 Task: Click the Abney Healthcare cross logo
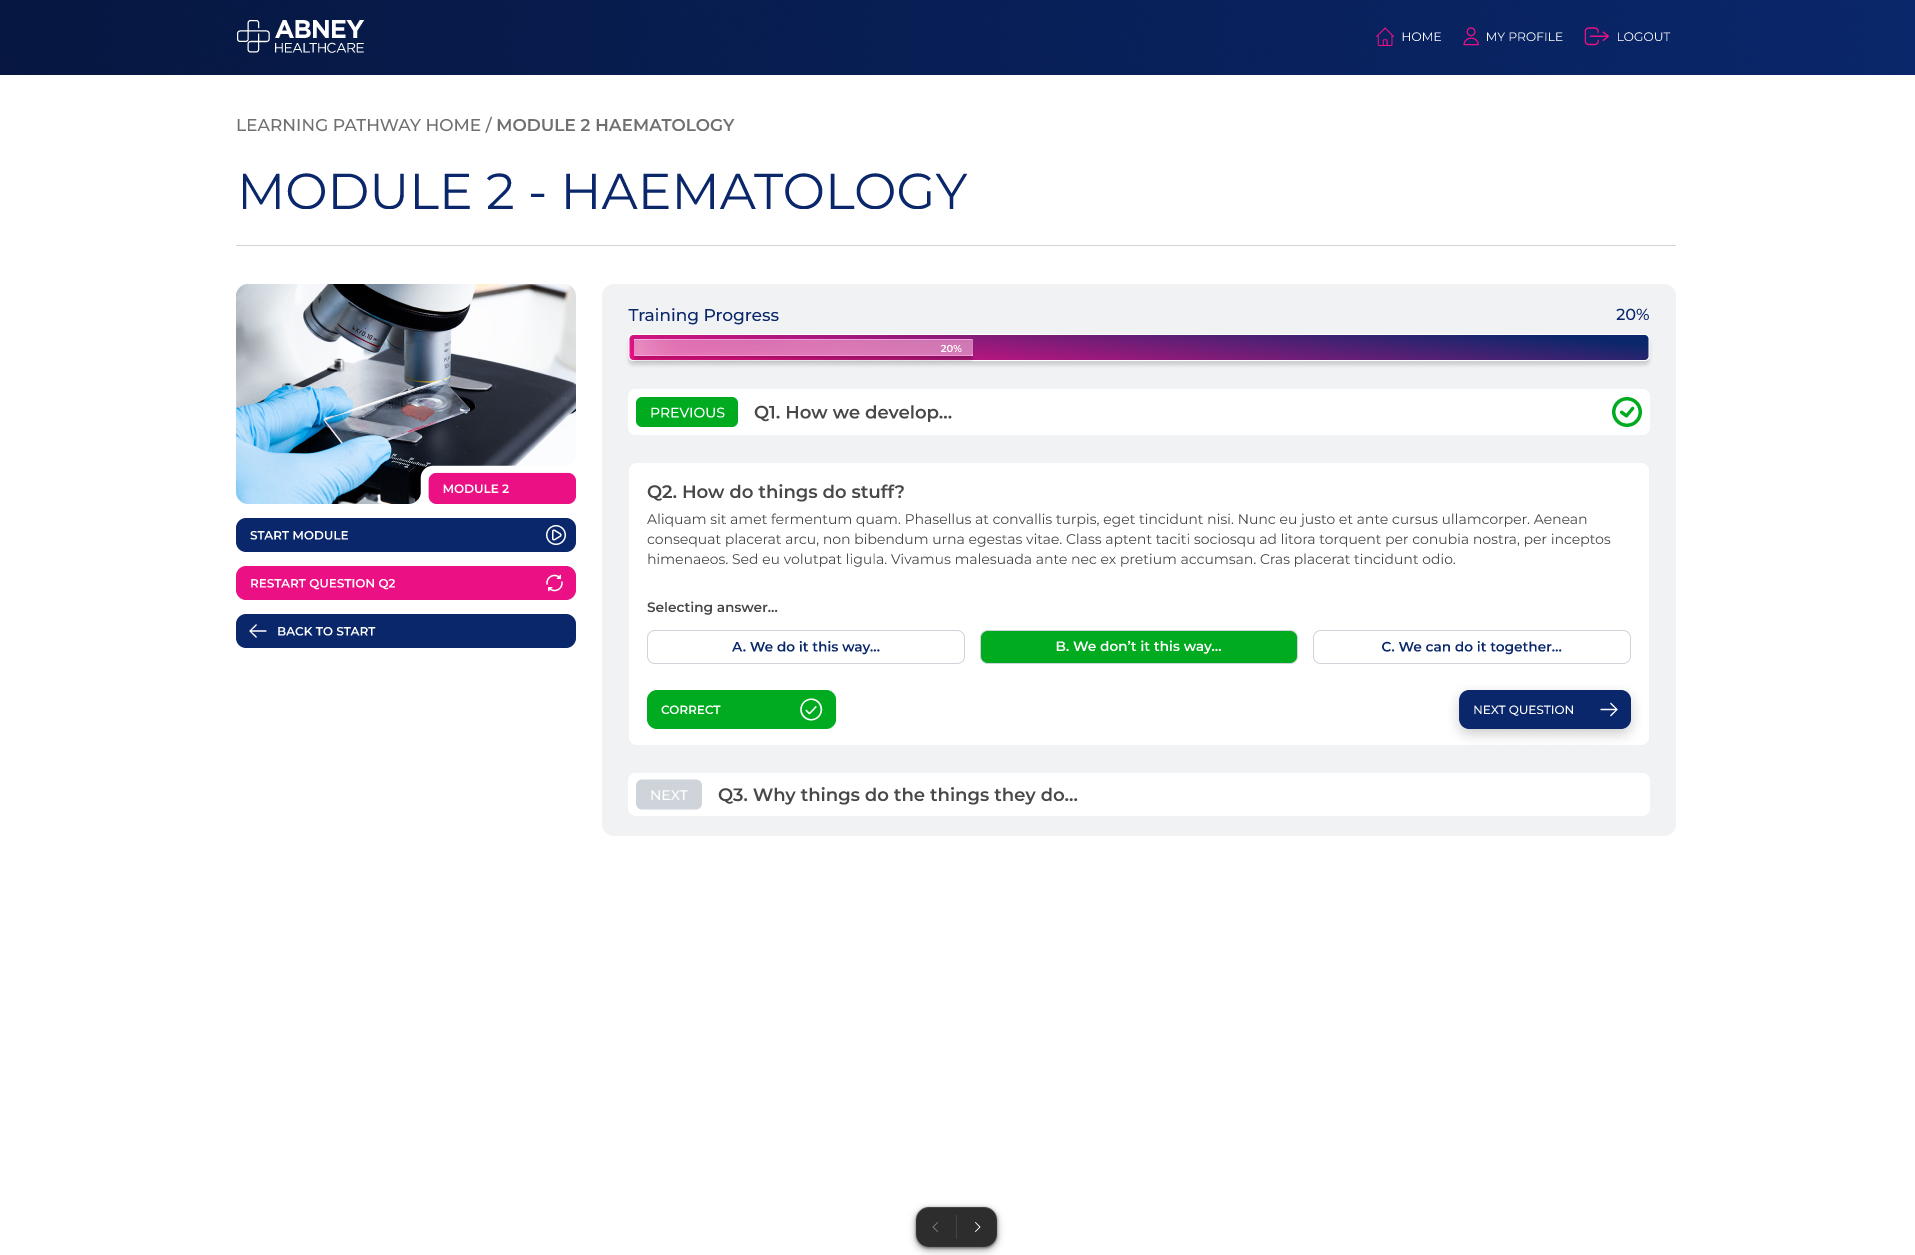coord(253,36)
